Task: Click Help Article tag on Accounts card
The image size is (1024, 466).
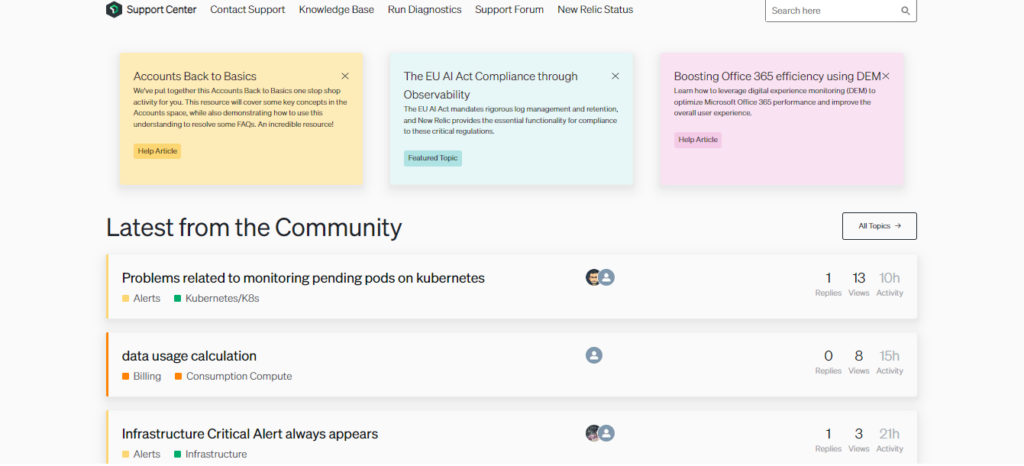Action: [157, 151]
